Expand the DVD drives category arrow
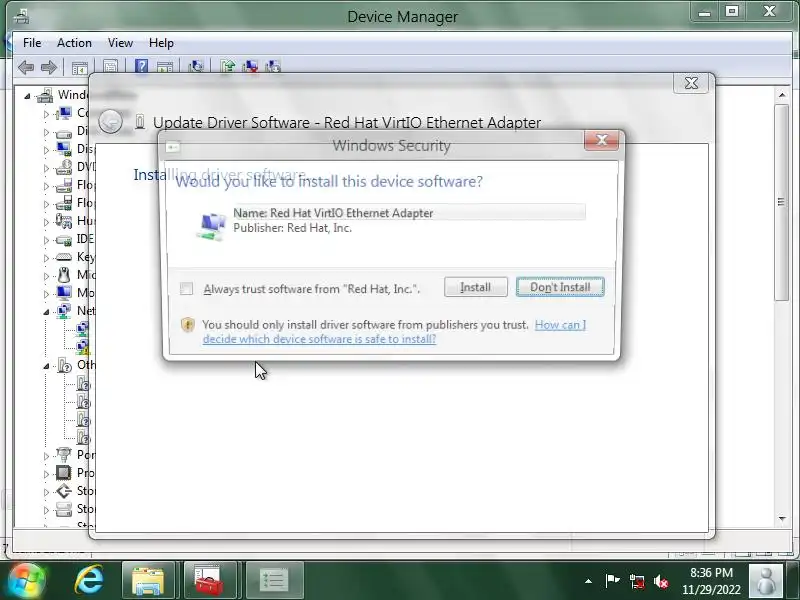The image size is (800, 600). click(46, 168)
